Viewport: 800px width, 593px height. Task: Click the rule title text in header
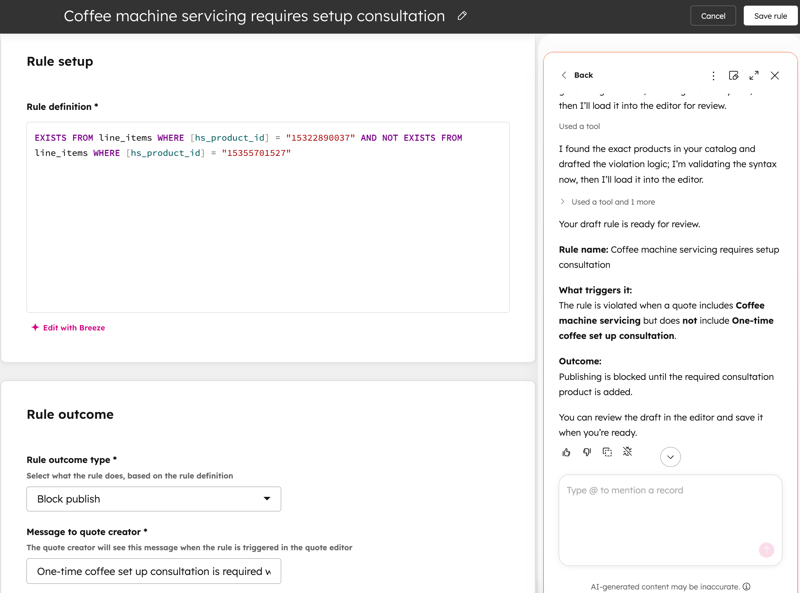[254, 16]
